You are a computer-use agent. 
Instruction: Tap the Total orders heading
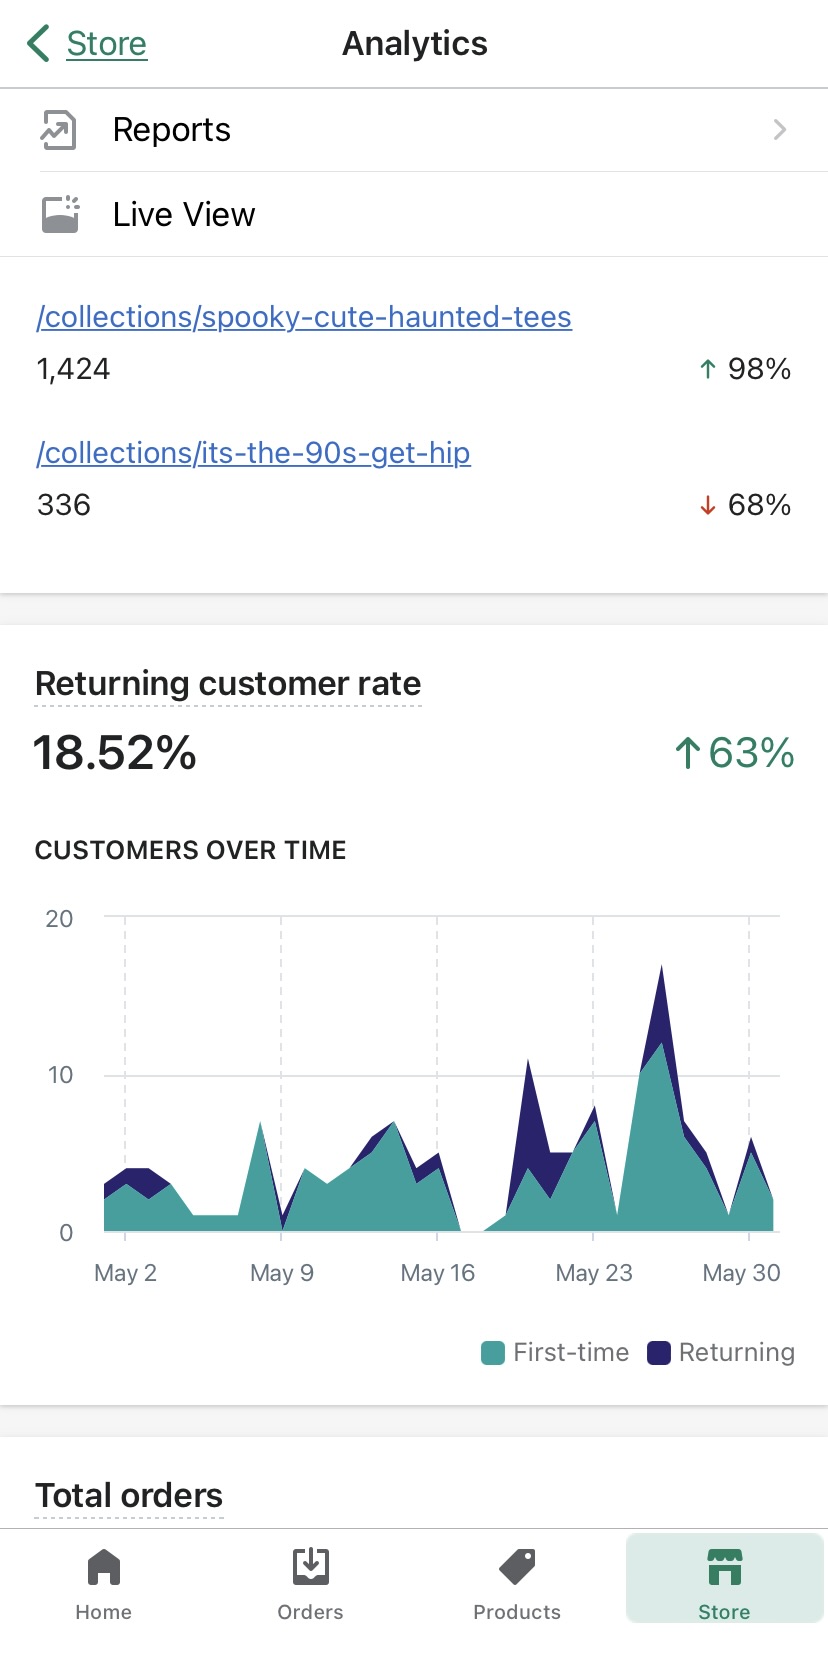click(129, 1496)
